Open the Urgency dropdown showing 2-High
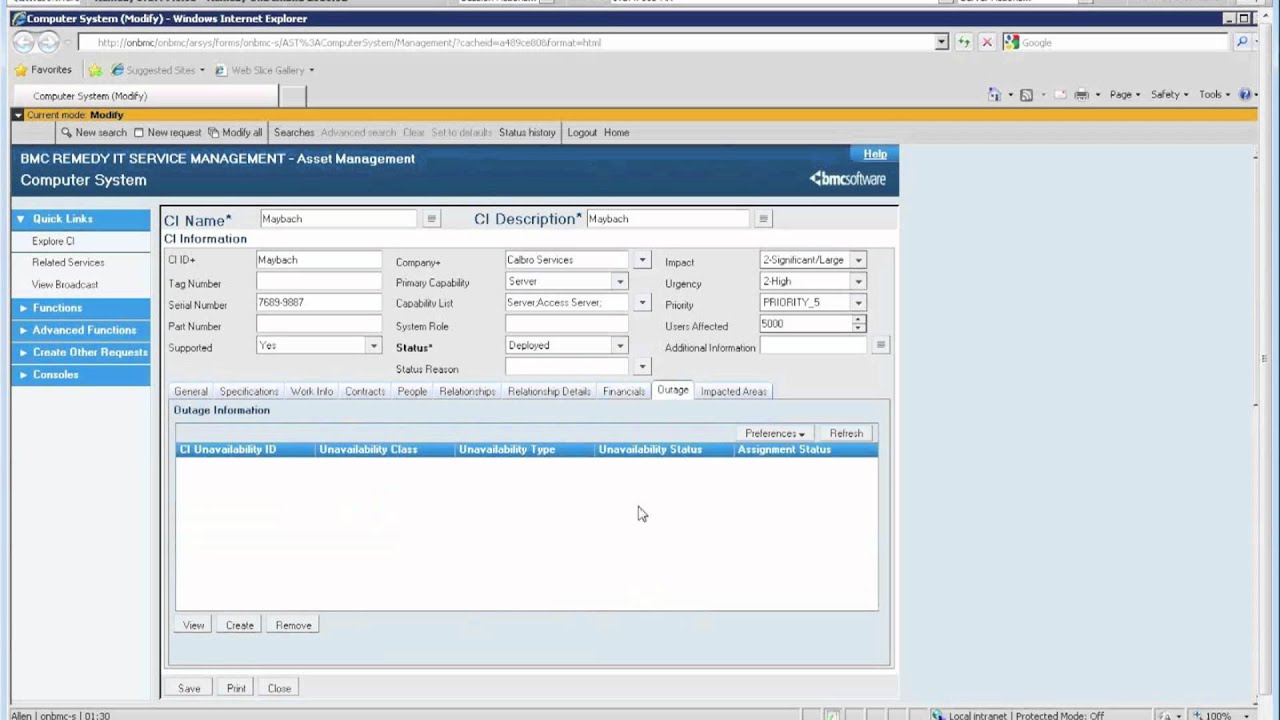 (x=858, y=282)
